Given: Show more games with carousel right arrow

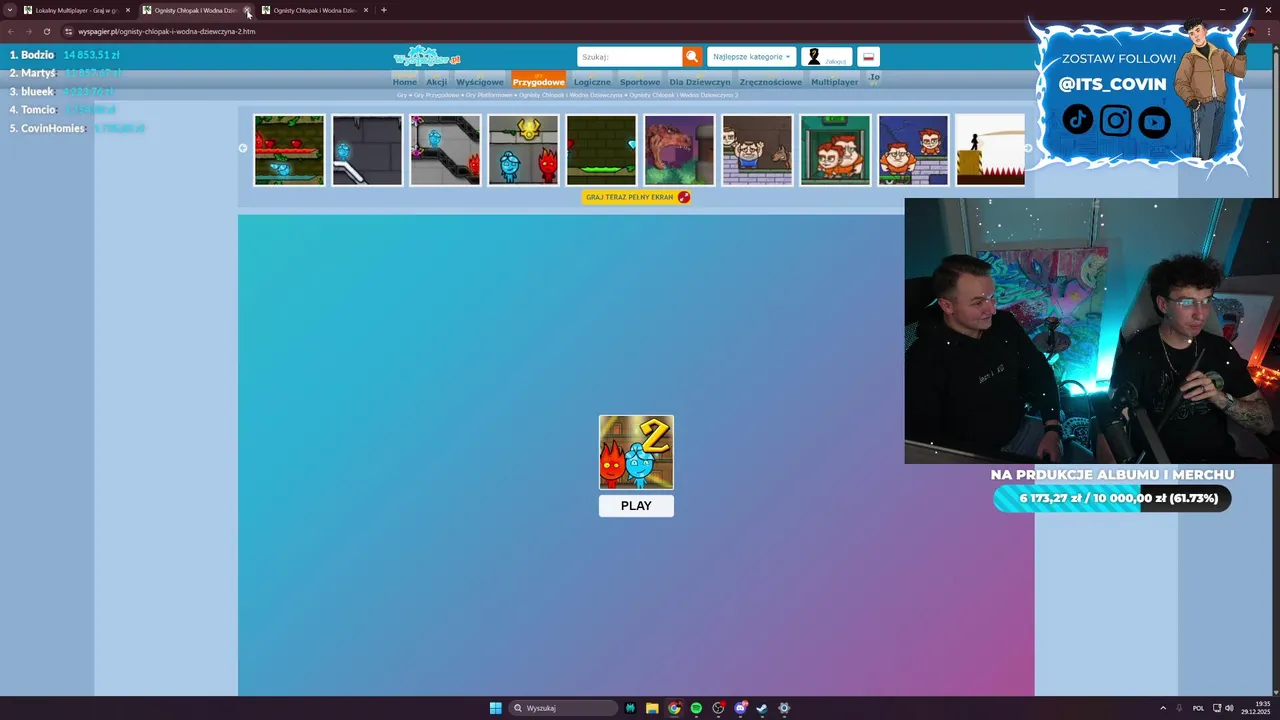Looking at the screenshot, I should [1028, 148].
